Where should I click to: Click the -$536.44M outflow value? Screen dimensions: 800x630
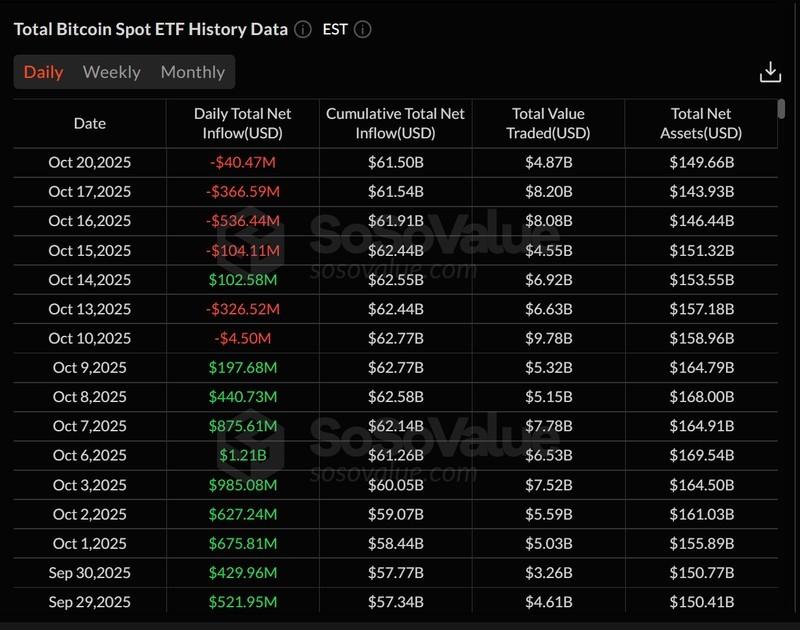[x=243, y=220]
